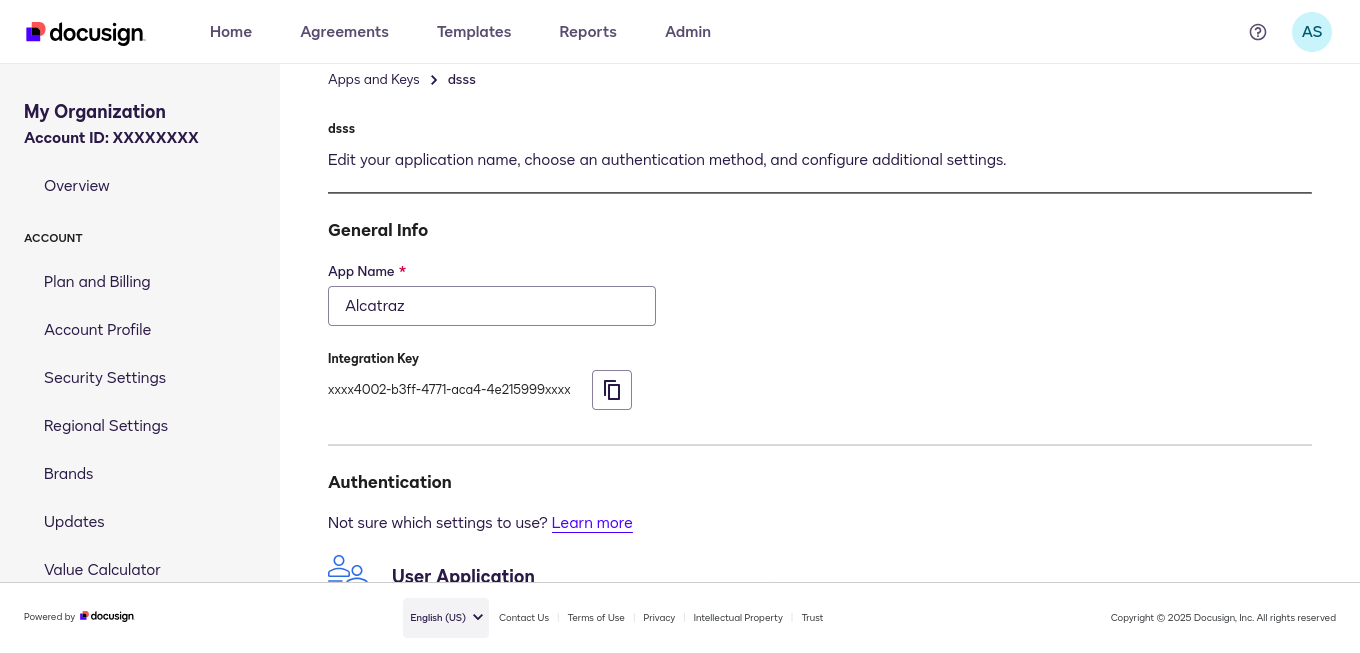1360x653 pixels.
Task: Switch to the Admin tab
Action: click(x=687, y=31)
